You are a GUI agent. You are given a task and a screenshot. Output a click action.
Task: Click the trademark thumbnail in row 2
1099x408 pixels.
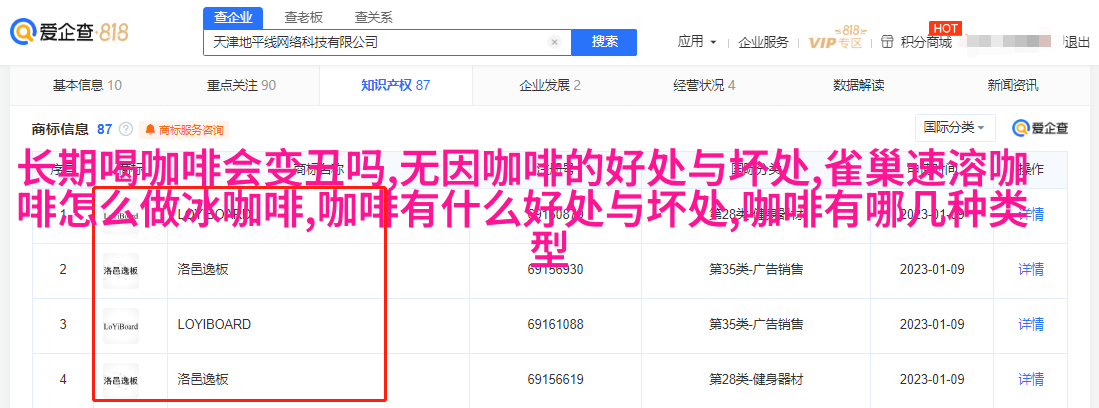pos(121,270)
